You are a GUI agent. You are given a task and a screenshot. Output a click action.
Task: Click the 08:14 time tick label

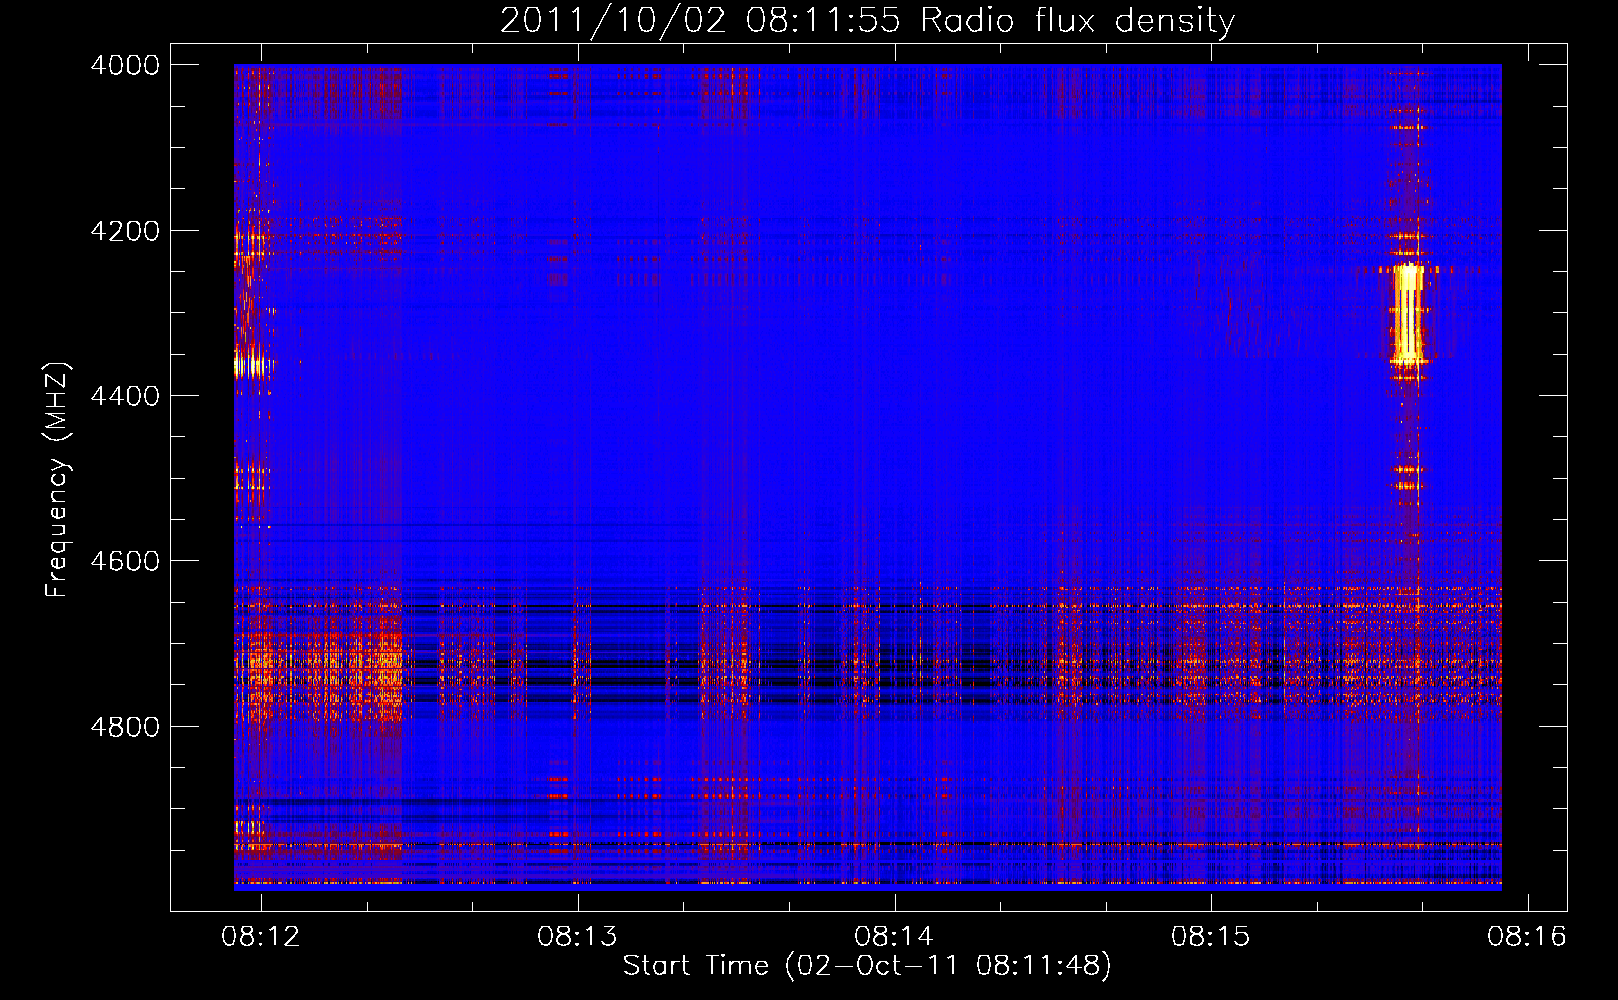(894, 937)
